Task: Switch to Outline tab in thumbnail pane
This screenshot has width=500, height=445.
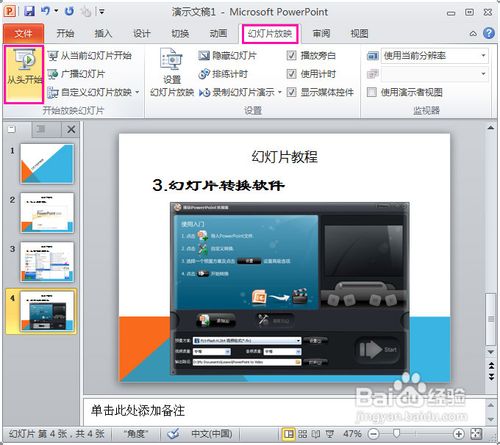Action: [42, 129]
